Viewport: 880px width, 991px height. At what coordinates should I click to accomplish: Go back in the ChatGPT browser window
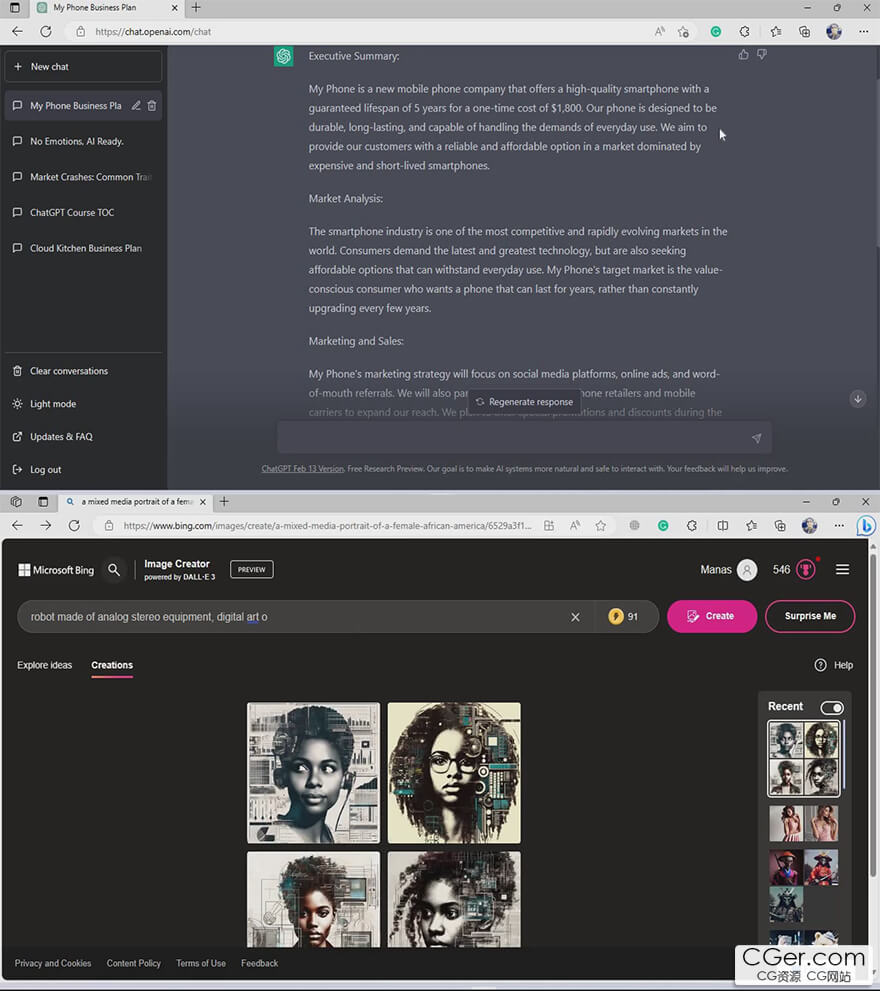pos(17,32)
